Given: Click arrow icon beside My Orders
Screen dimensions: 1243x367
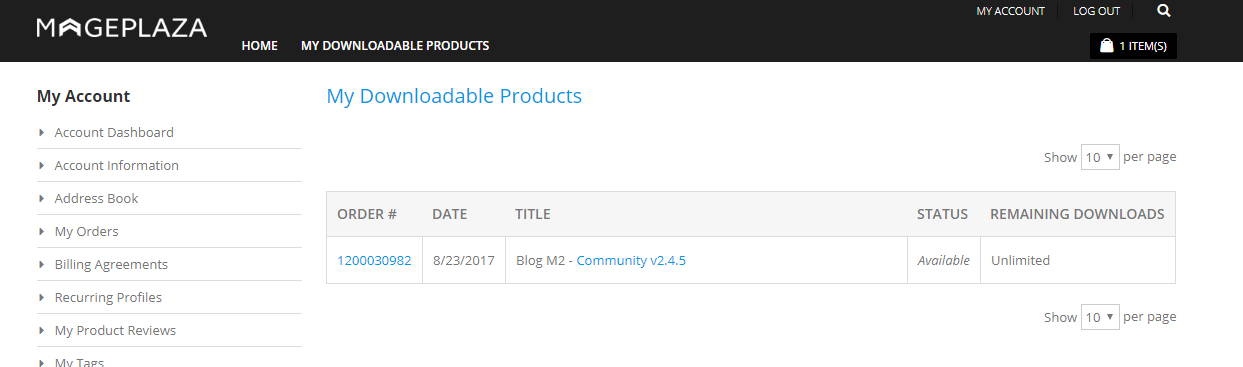Looking at the screenshot, I should point(42,231).
